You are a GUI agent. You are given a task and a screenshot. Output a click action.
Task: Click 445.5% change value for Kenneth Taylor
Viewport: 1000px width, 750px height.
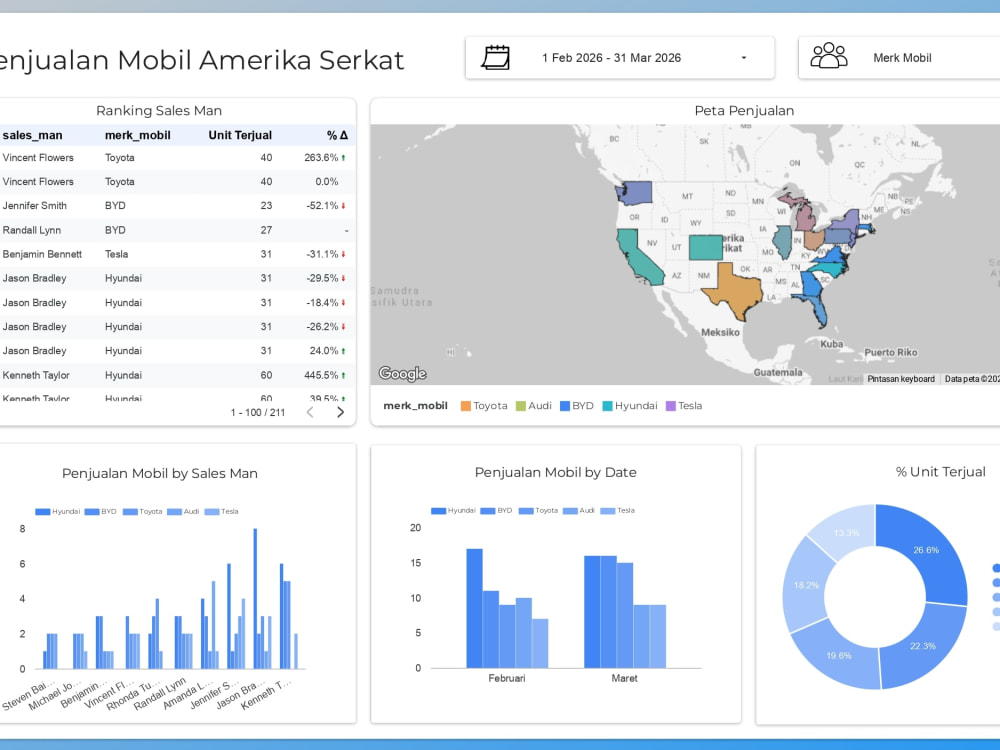click(321, 375)
